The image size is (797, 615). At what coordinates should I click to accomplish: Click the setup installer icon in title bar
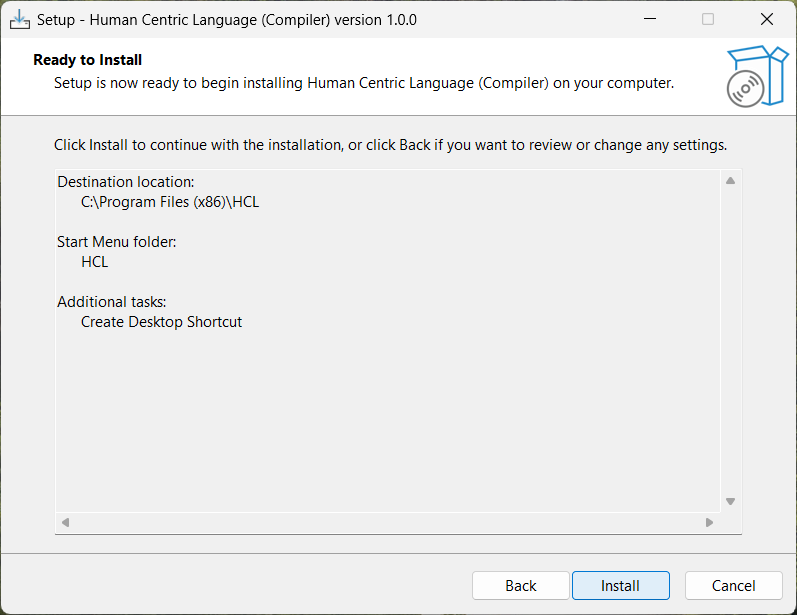[20, 19]
